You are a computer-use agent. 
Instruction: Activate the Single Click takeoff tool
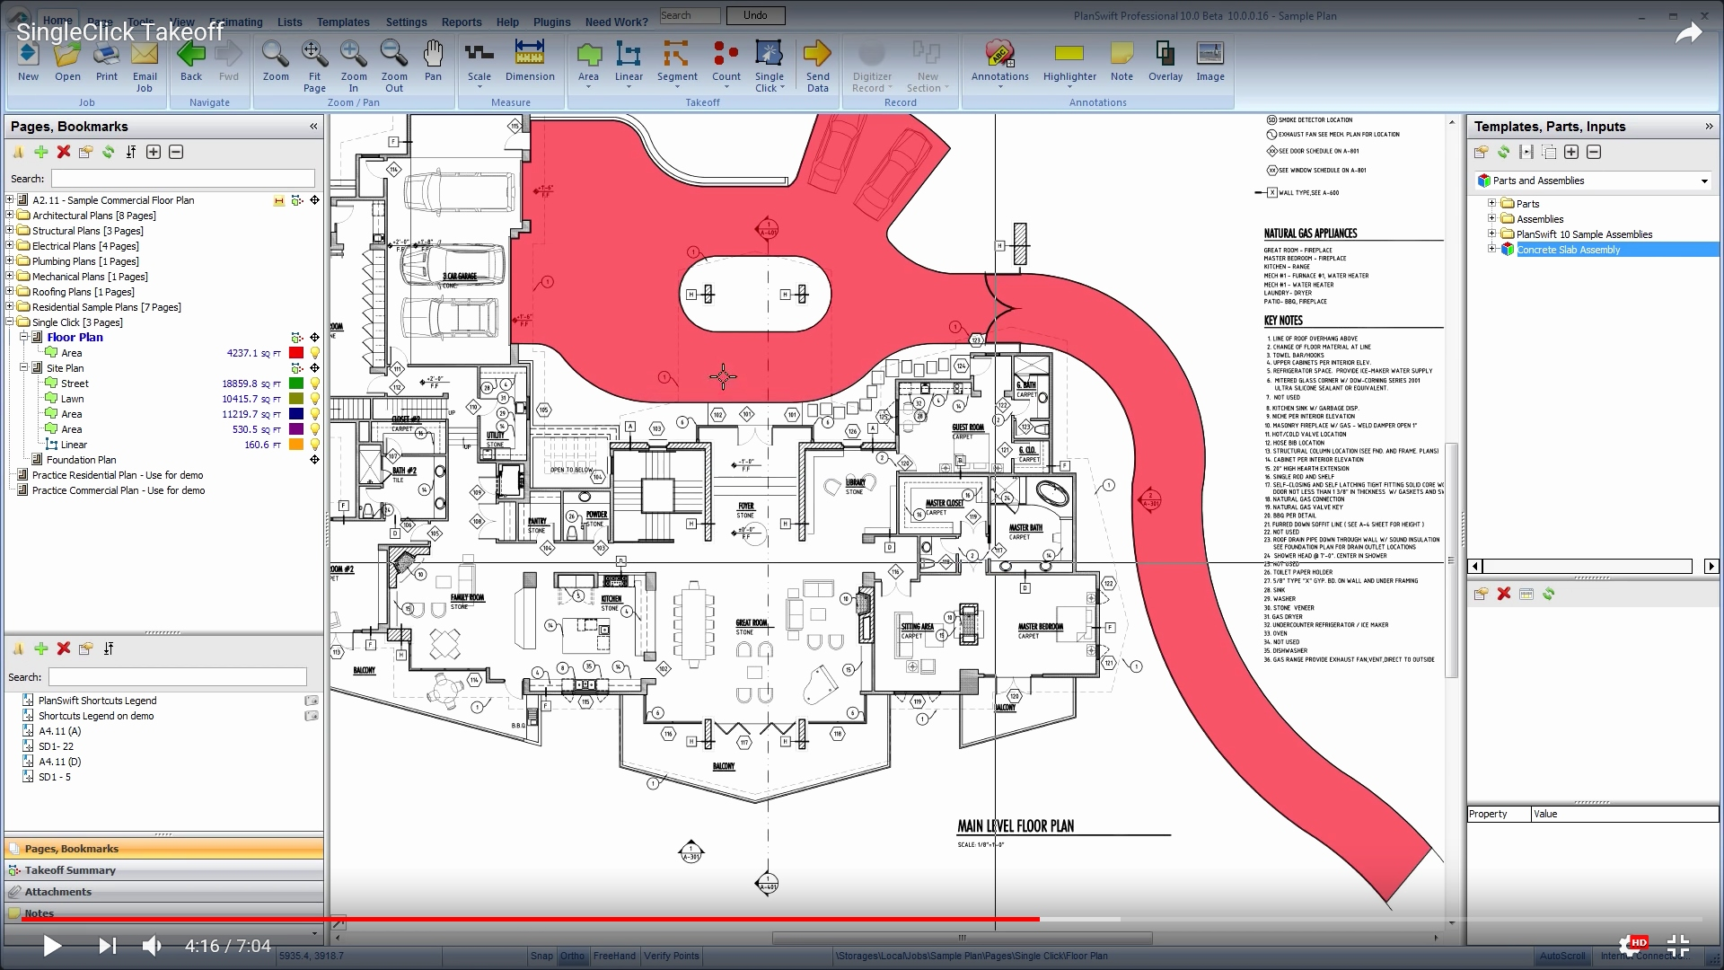click(x=769, y=63)
